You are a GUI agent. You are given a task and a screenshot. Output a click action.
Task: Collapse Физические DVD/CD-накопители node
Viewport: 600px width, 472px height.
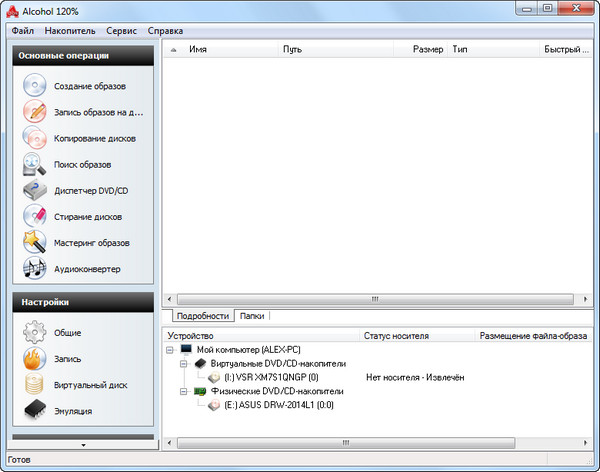pyautogui.click(x=184, y=392)
